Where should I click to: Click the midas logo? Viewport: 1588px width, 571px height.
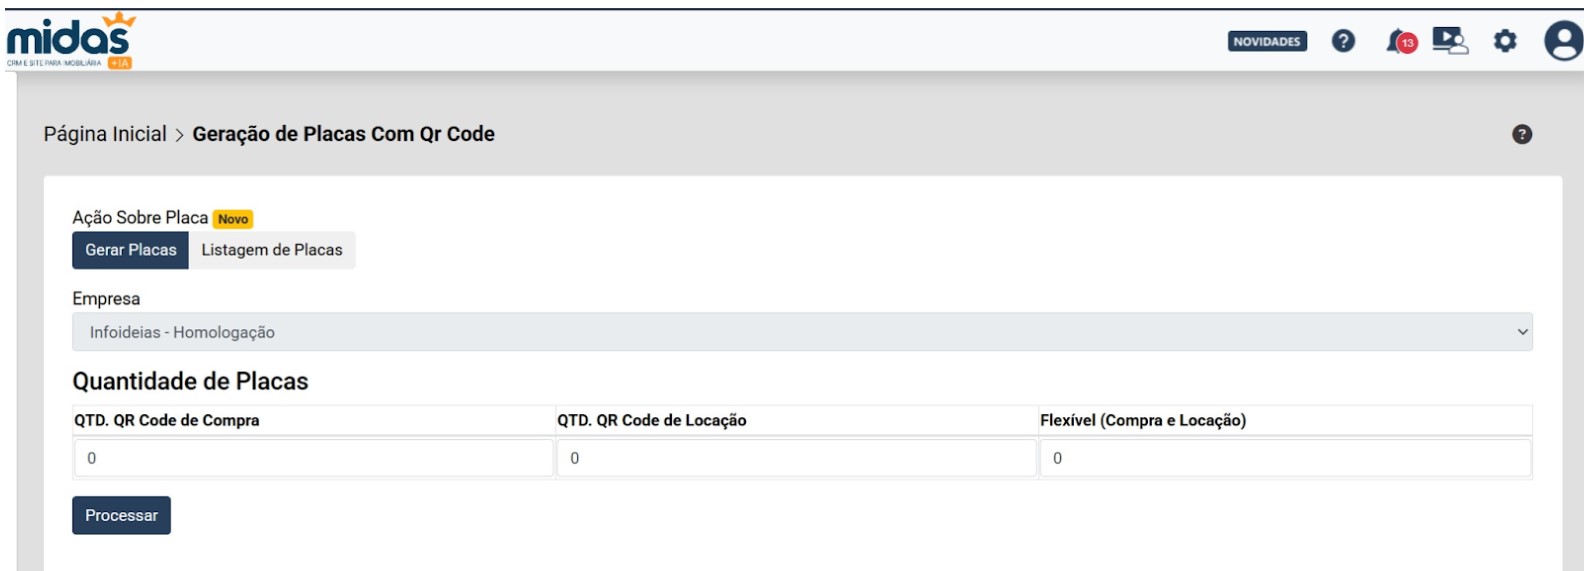point(69,41)
